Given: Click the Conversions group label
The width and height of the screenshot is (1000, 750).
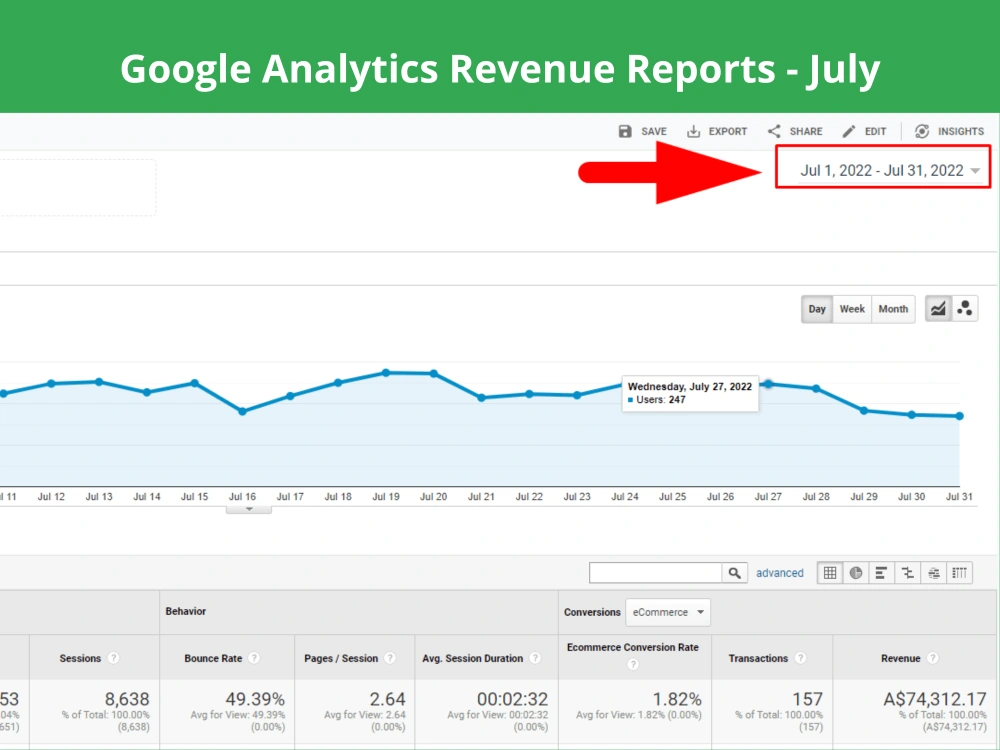Looking at the screenshot, I should coord(592,612).
